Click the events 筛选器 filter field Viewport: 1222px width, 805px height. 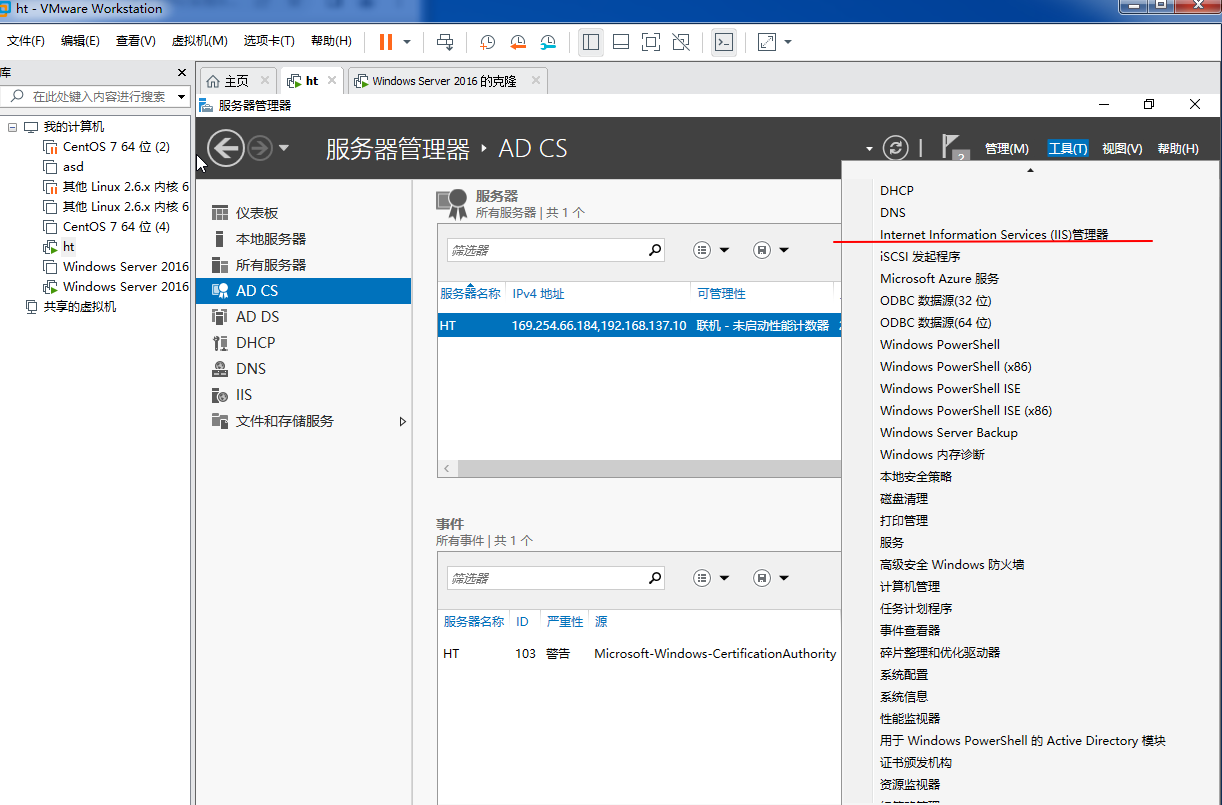click(x=546, y=578)
